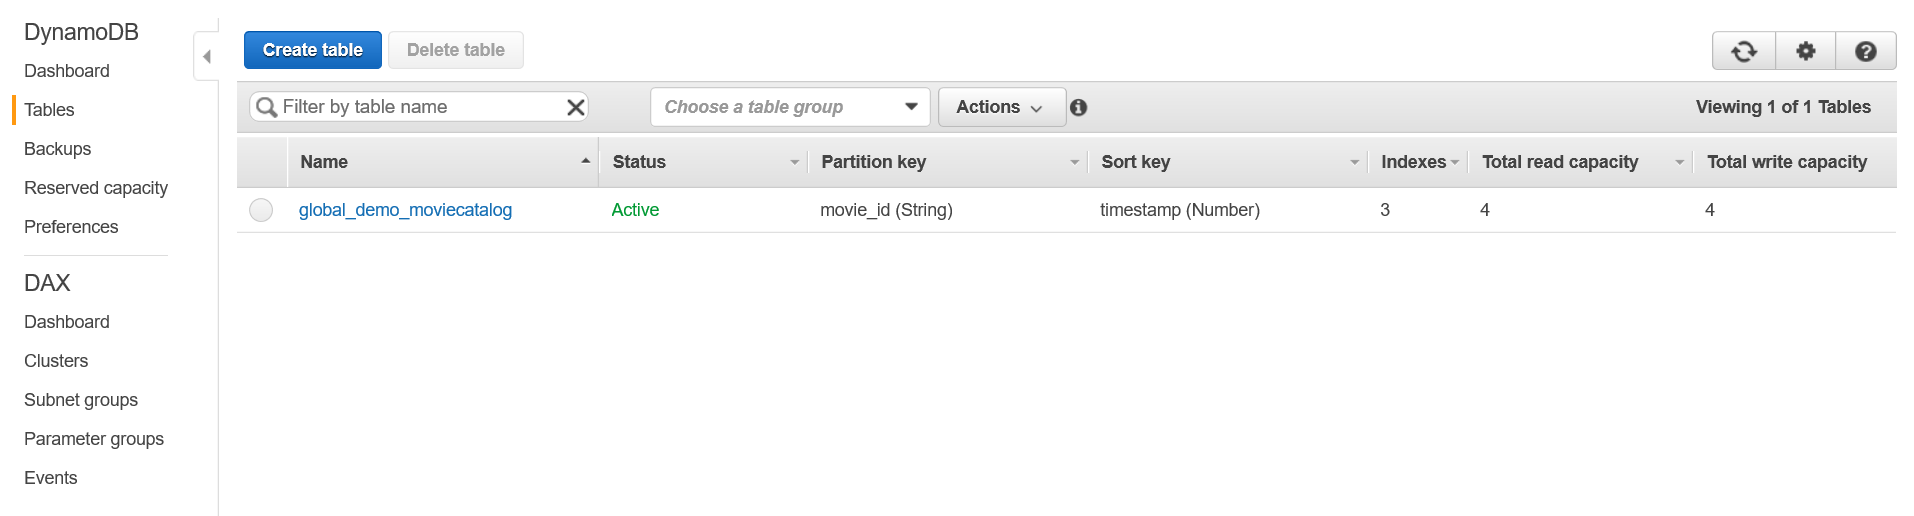Click the search magnifier icon in filter
The width and height of the screenshot is (1914, 516).
pos(267,107)
